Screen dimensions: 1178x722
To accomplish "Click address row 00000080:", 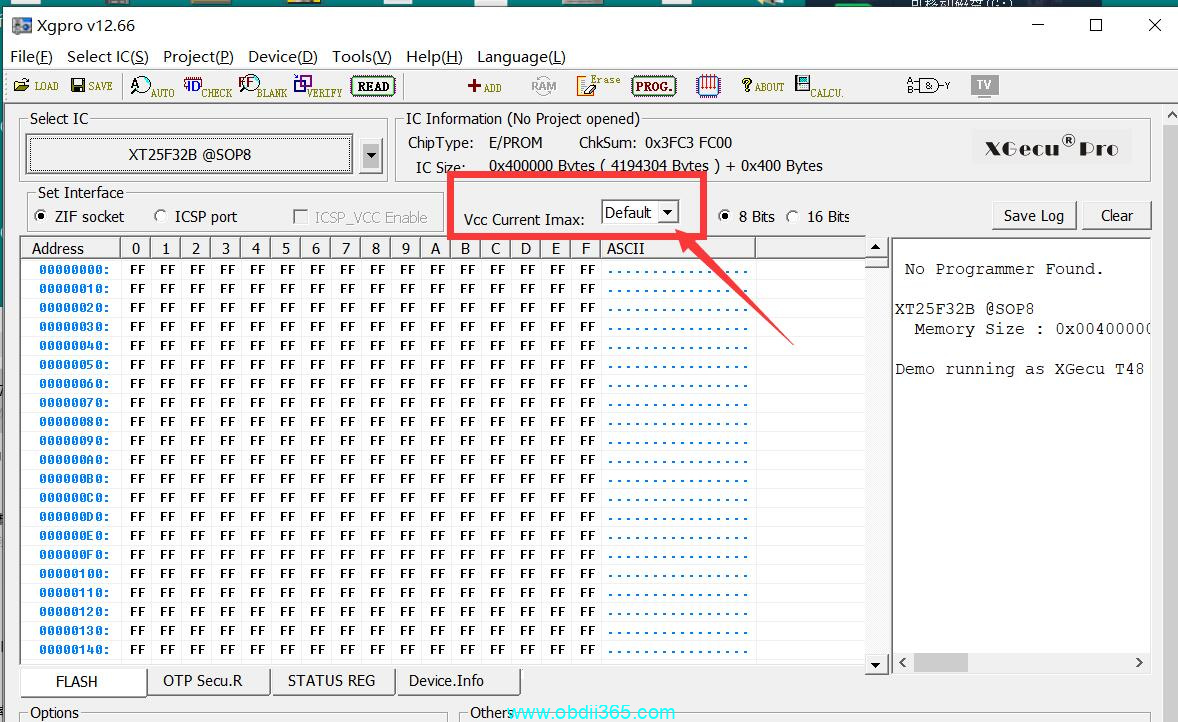I will [74, 421].
